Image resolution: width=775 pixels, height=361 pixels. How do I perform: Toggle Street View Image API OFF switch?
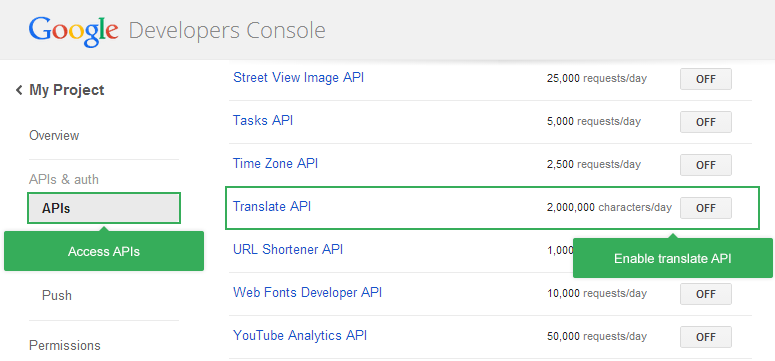(x=705, y=79)
